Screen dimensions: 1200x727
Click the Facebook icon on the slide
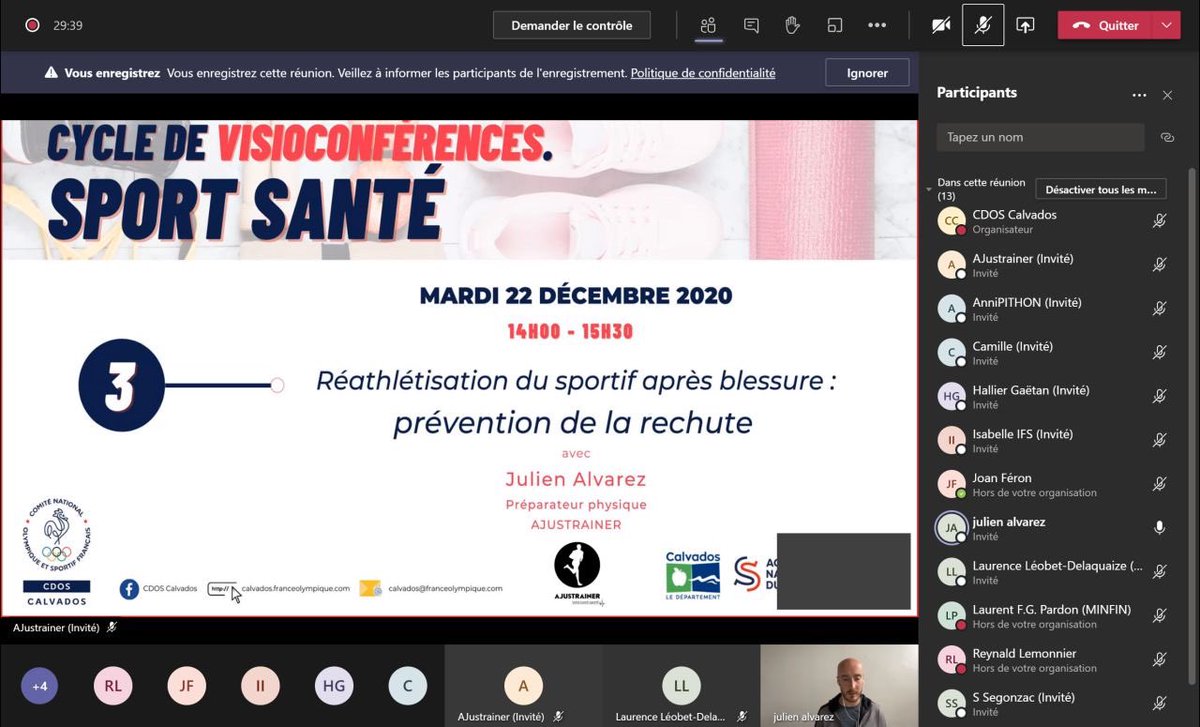click(x=129, y=589)
